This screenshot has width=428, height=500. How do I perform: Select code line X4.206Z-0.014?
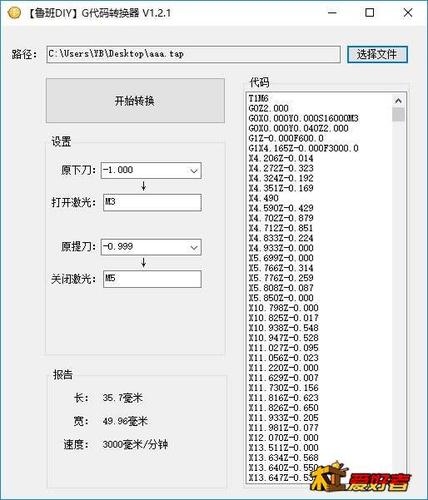[x=281, y=158]
